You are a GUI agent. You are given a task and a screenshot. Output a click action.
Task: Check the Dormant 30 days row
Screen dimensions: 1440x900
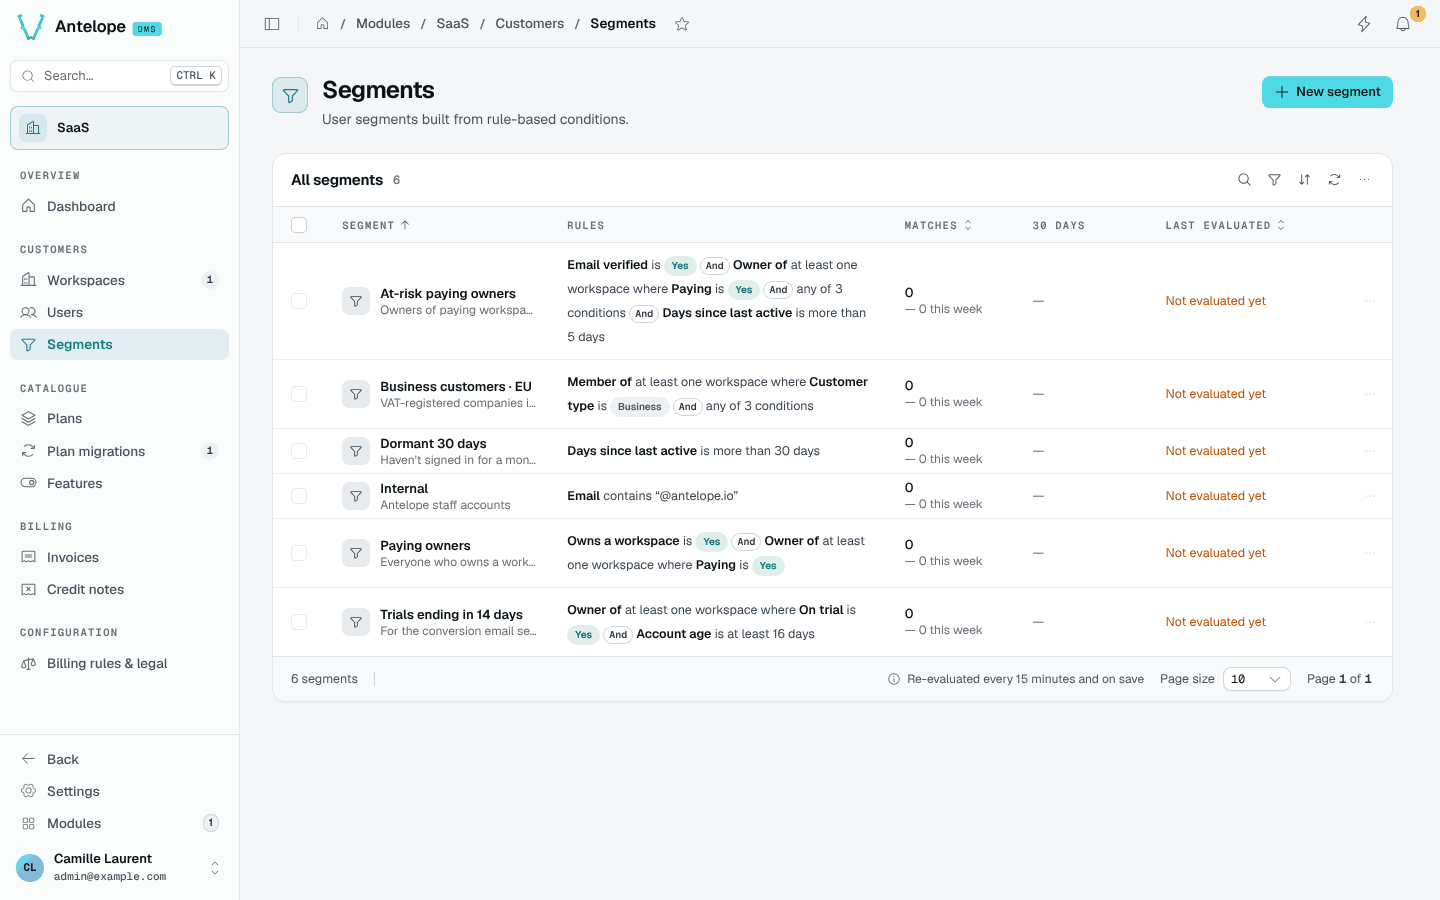coord(299,451)
